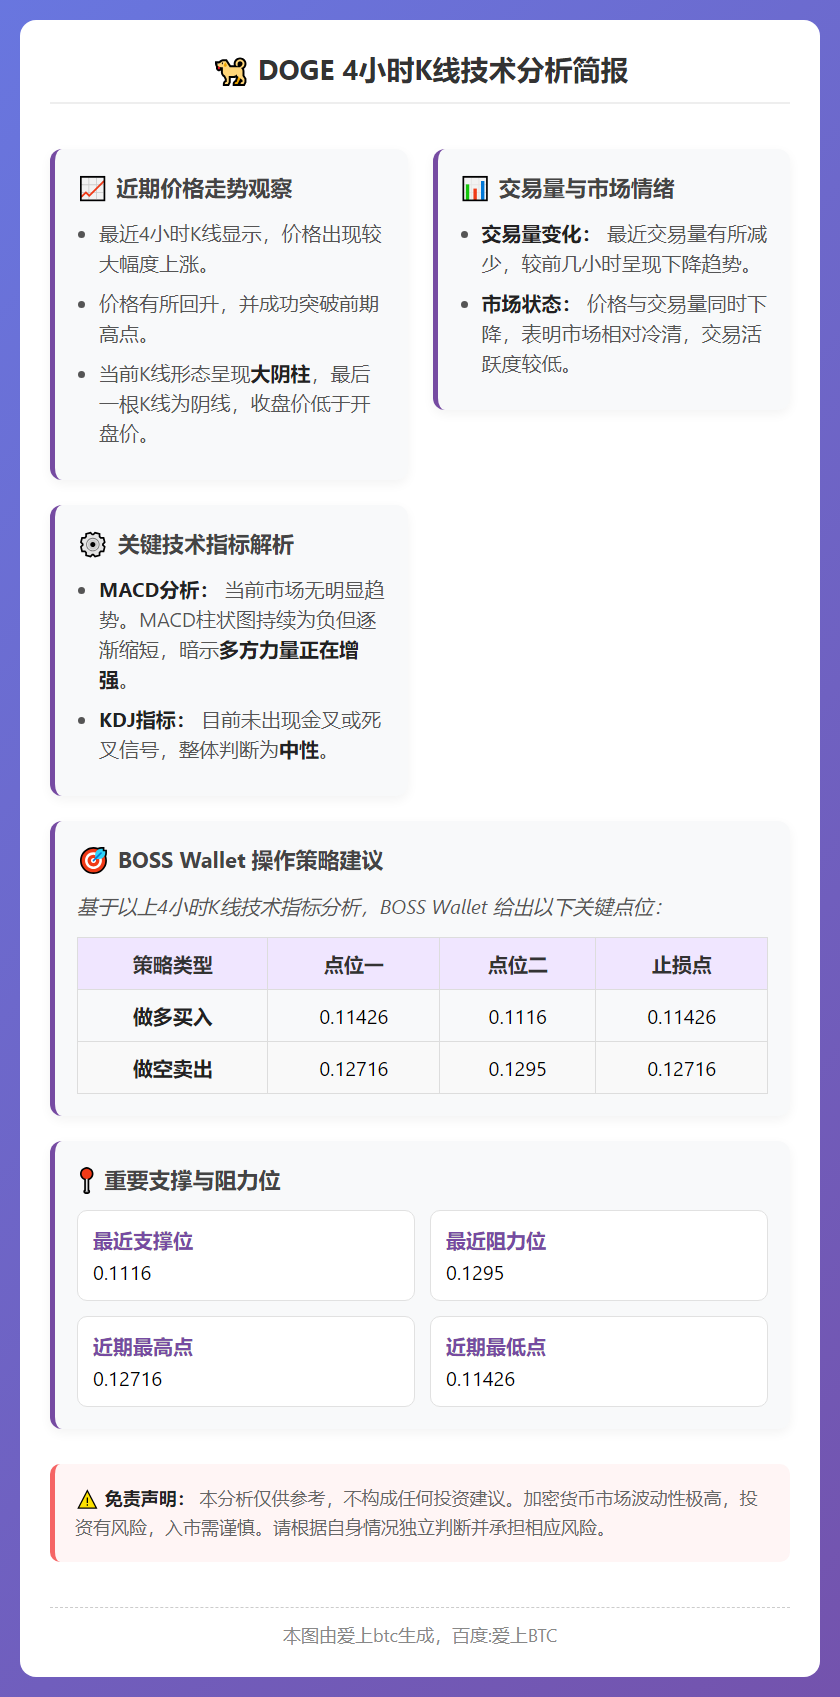Click the 交易量变化 label

[535, 234]
